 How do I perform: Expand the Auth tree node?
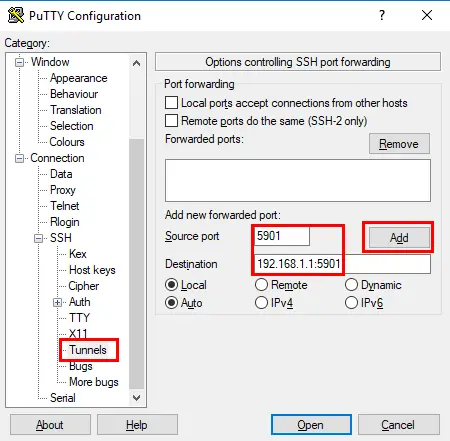tap(58, 302)
